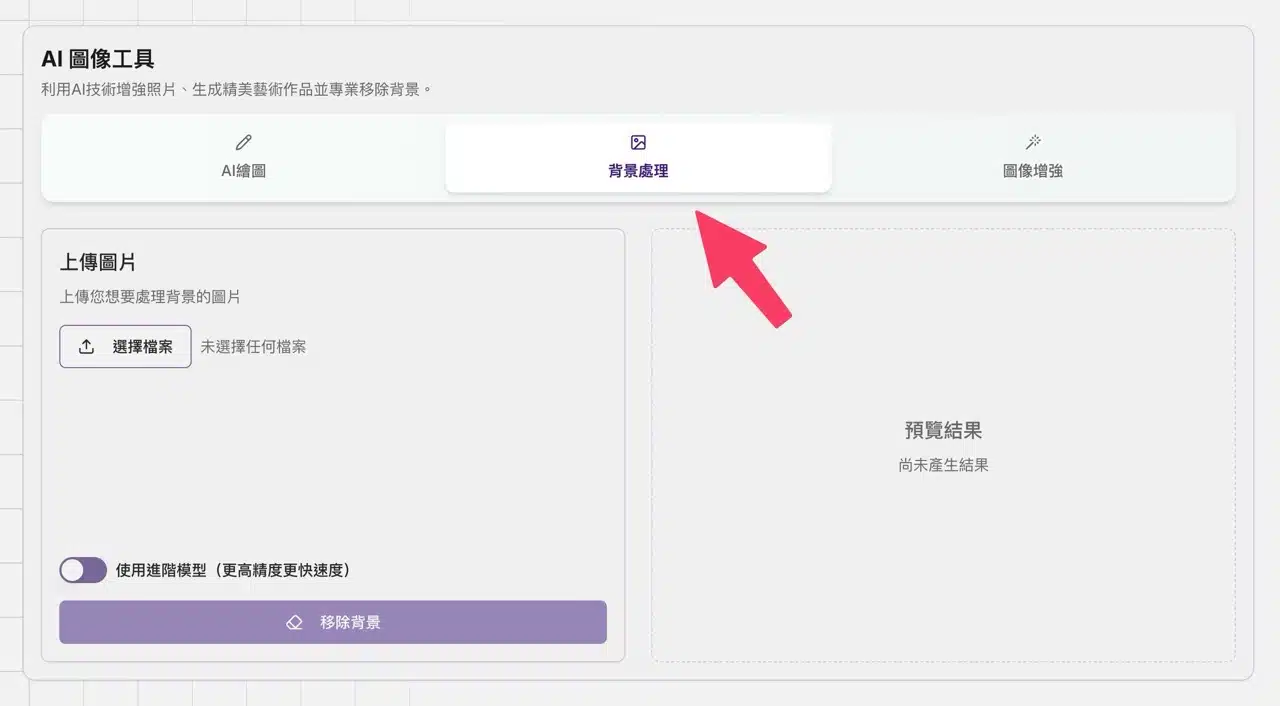Click the 尚未產生結果 placeholder text
1280x706 pixels.
click(943, 465)
